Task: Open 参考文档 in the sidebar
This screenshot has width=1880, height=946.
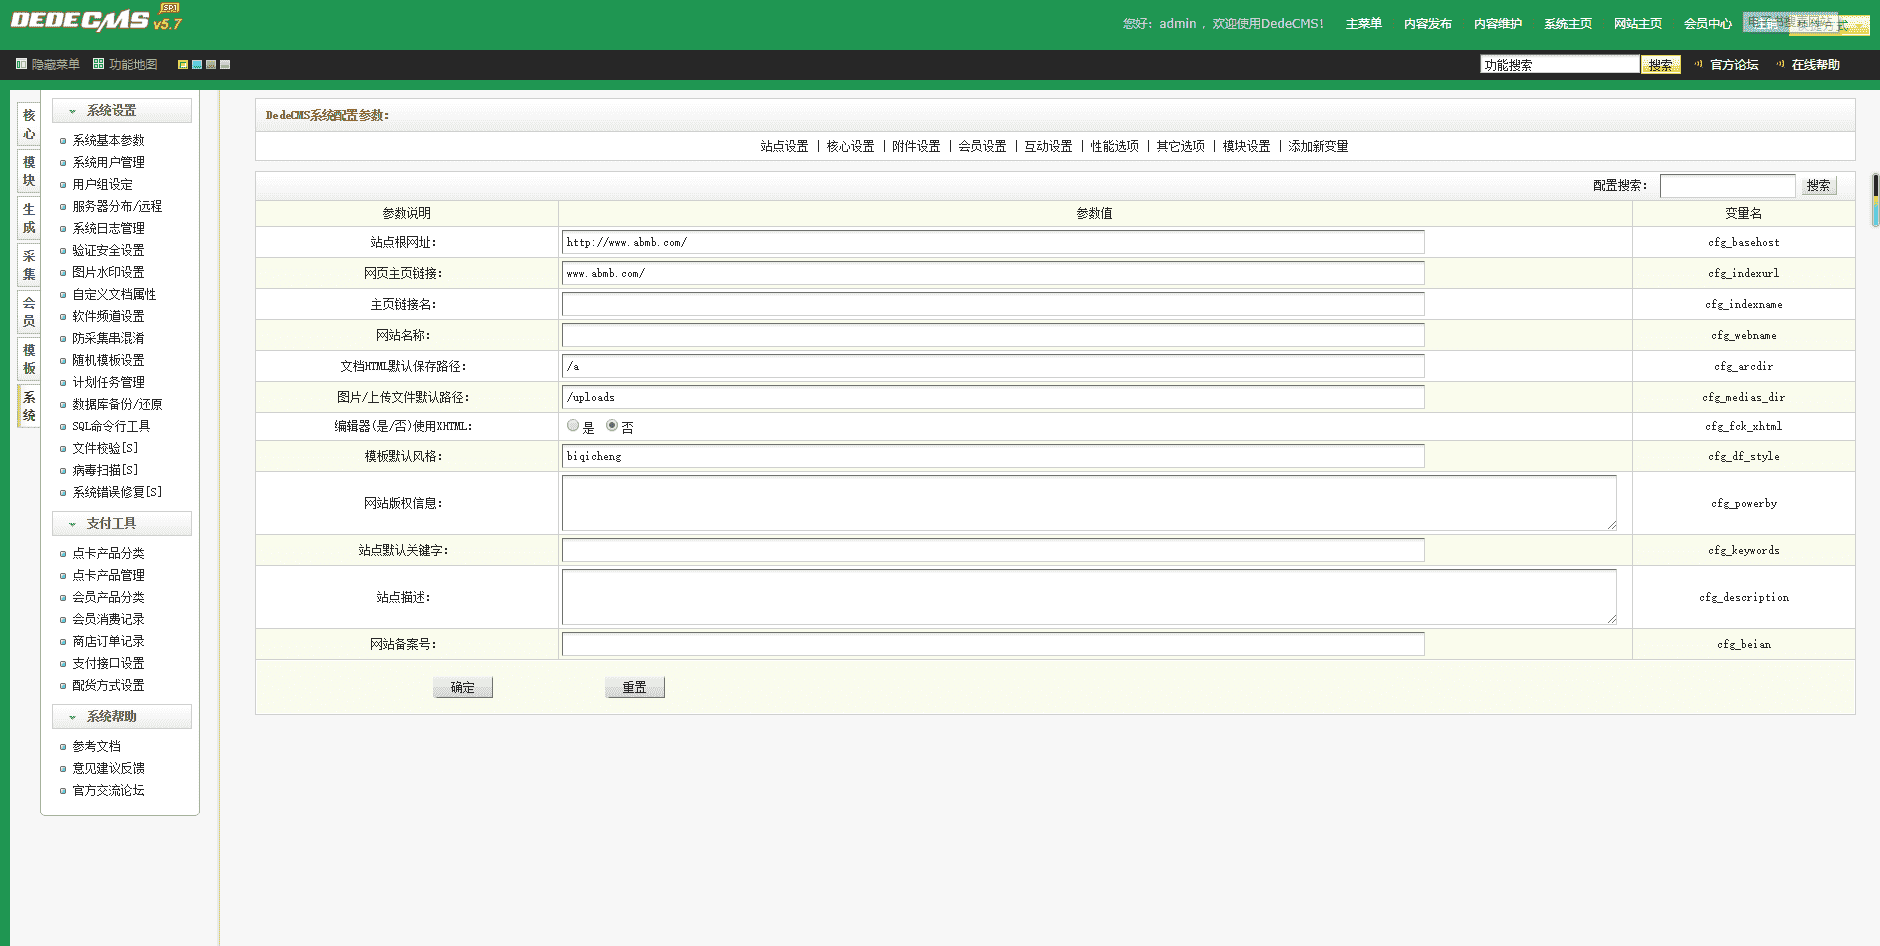Action: pos(96,747)
